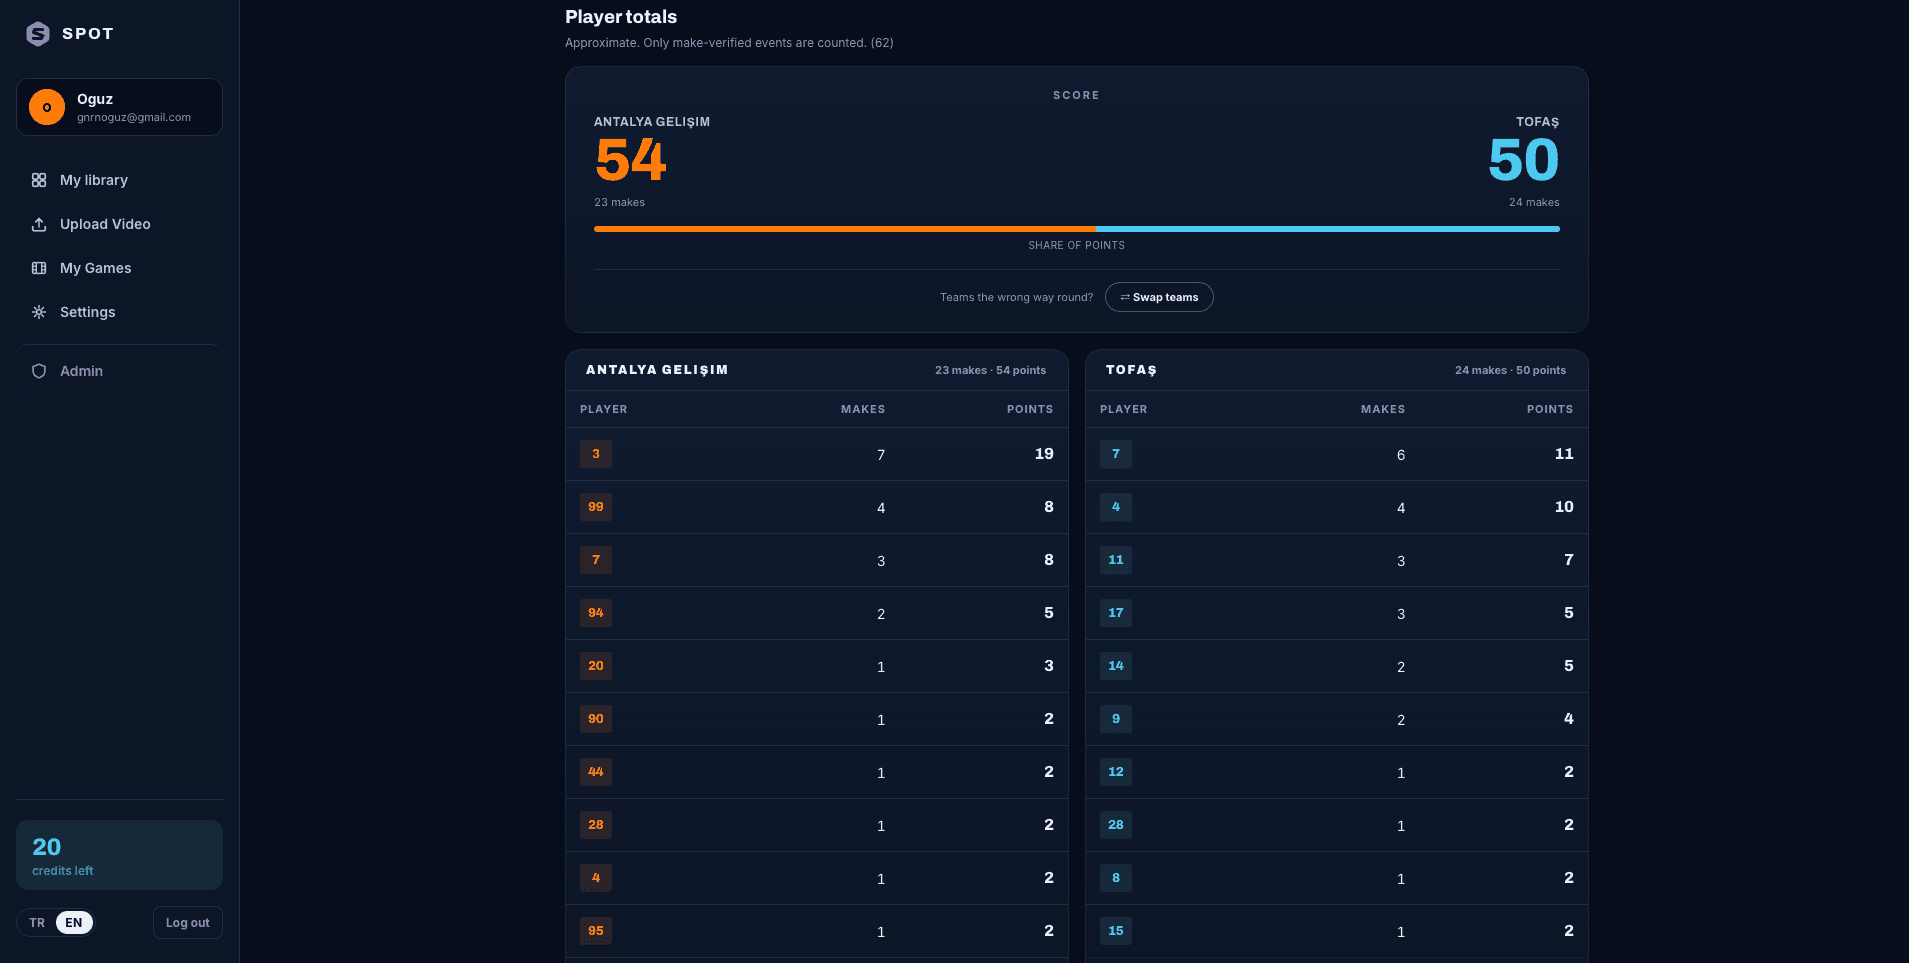Viewport: 1909px width, 963px height.
Task: Click the ANTALYA GELIŞIM table title
Action: click(657, 370)
